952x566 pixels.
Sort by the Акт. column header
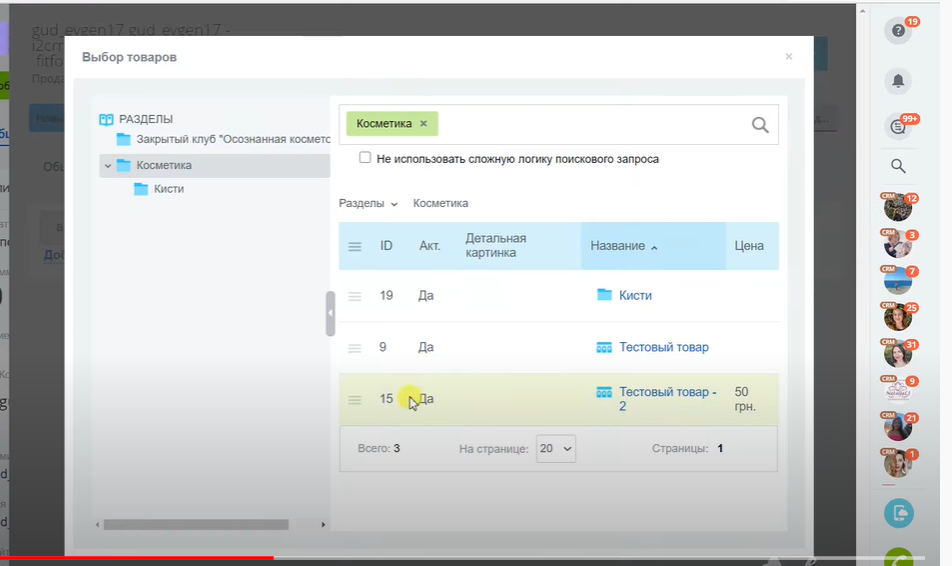point(429,246)
